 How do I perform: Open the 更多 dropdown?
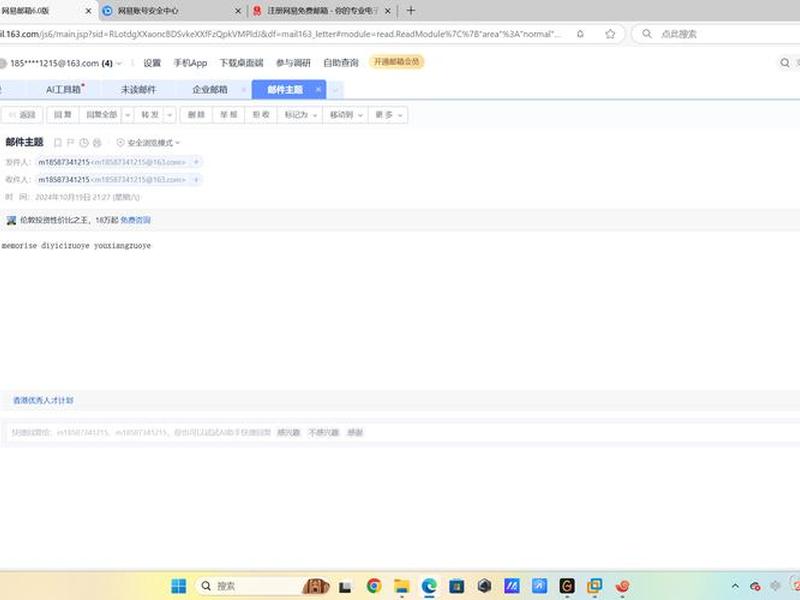click(388, 115)
